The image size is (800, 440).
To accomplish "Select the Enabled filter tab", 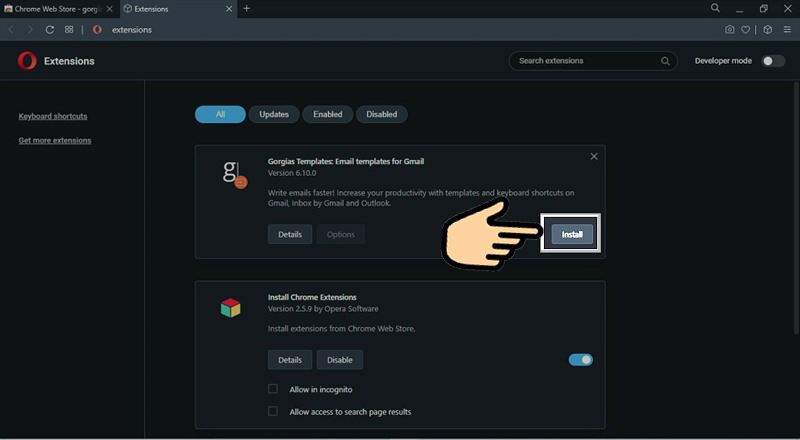I will coord(328,114).
